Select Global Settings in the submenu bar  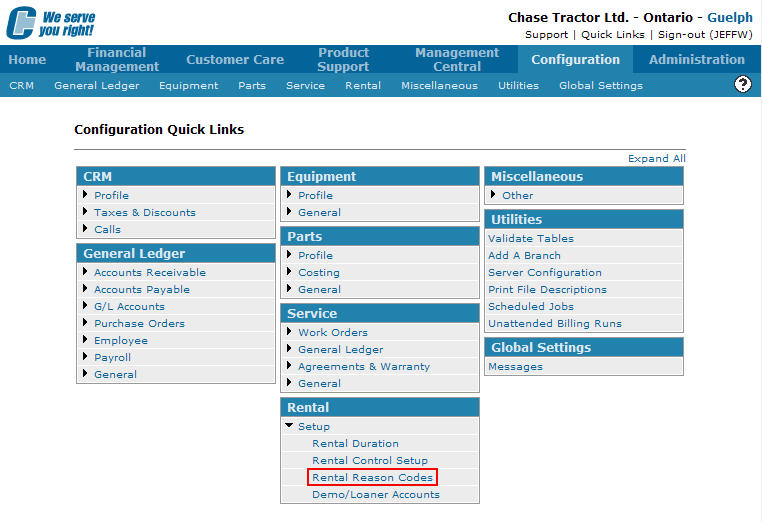pos(600,86)
